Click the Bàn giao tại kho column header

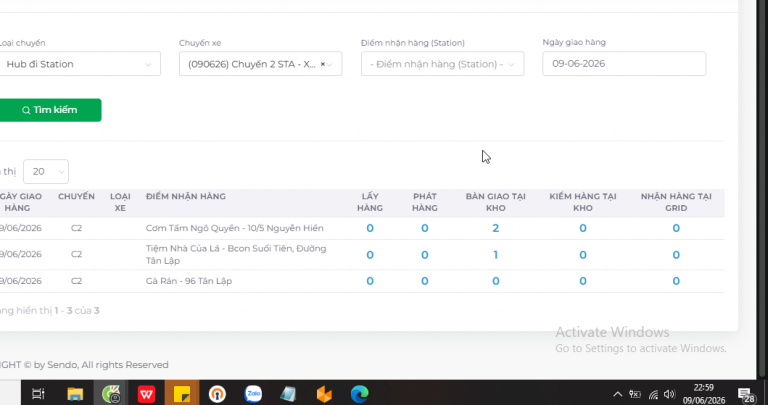(x=496, y=202)
